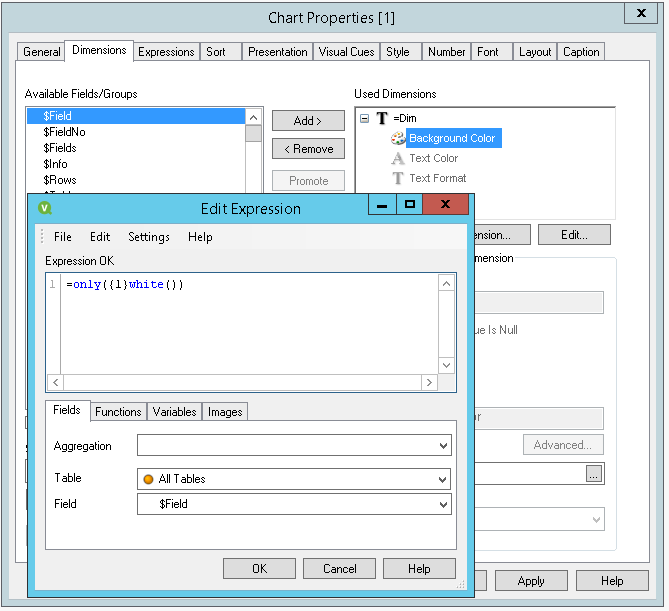669x611 pixels.
Task: Switch to the Number tab
Action: click(446, 52)
